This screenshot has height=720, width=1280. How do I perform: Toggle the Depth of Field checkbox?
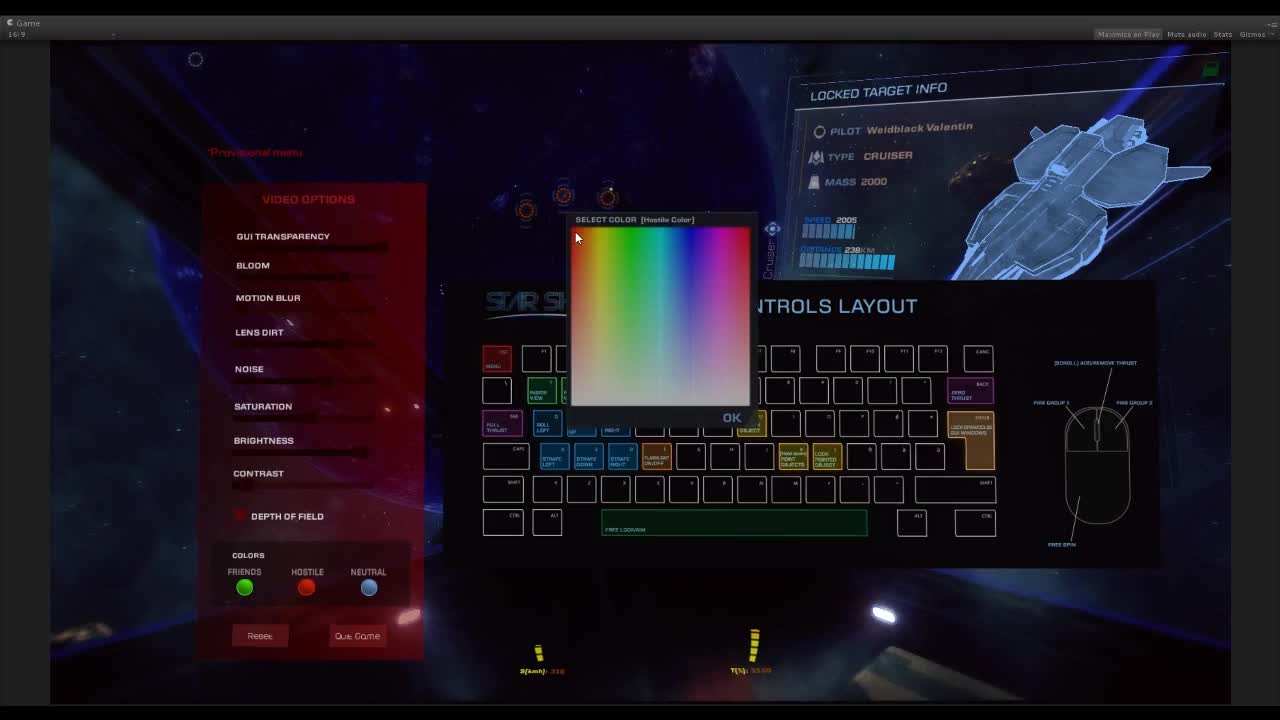pos(239,516)
